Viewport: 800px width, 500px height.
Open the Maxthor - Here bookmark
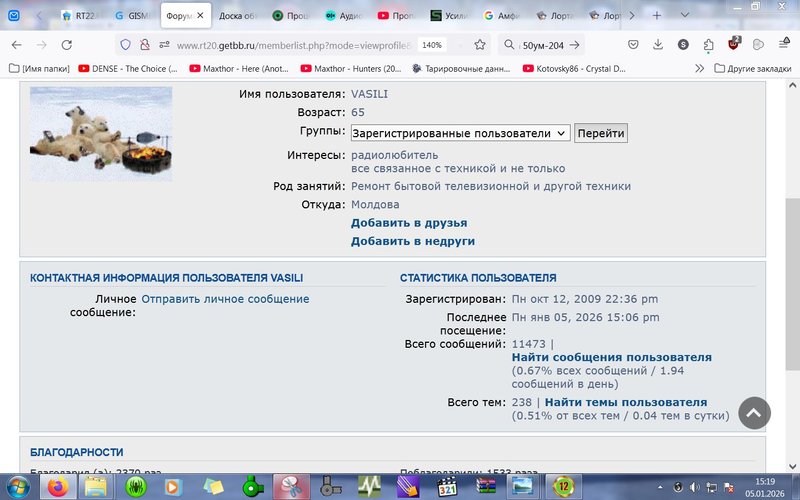[239, 68]
